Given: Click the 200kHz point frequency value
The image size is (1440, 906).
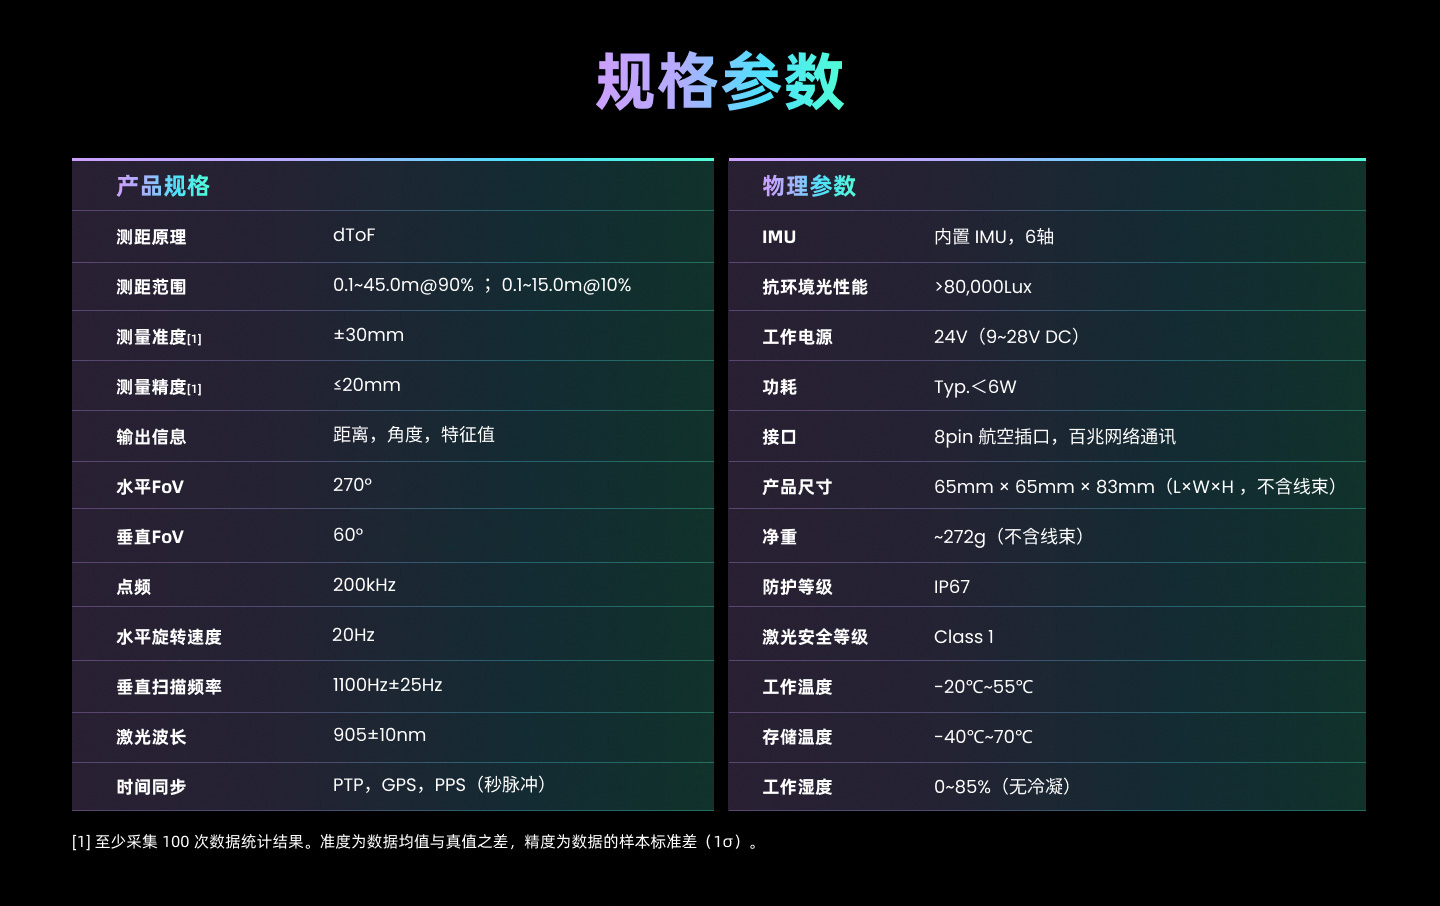Looking at the screenshot, I should tap(364, 585).
